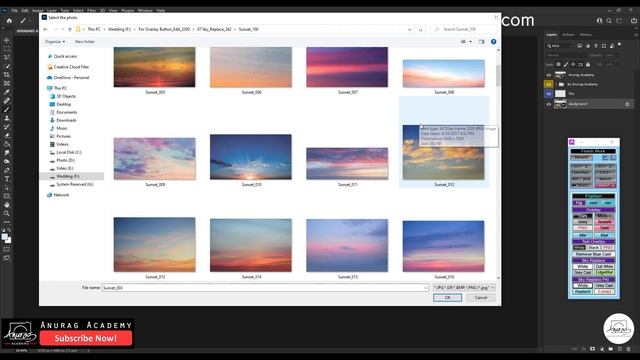Select the Sunset_010 thumbnail
The height and width of the screenshot is (360, 640).
(251, 157)
